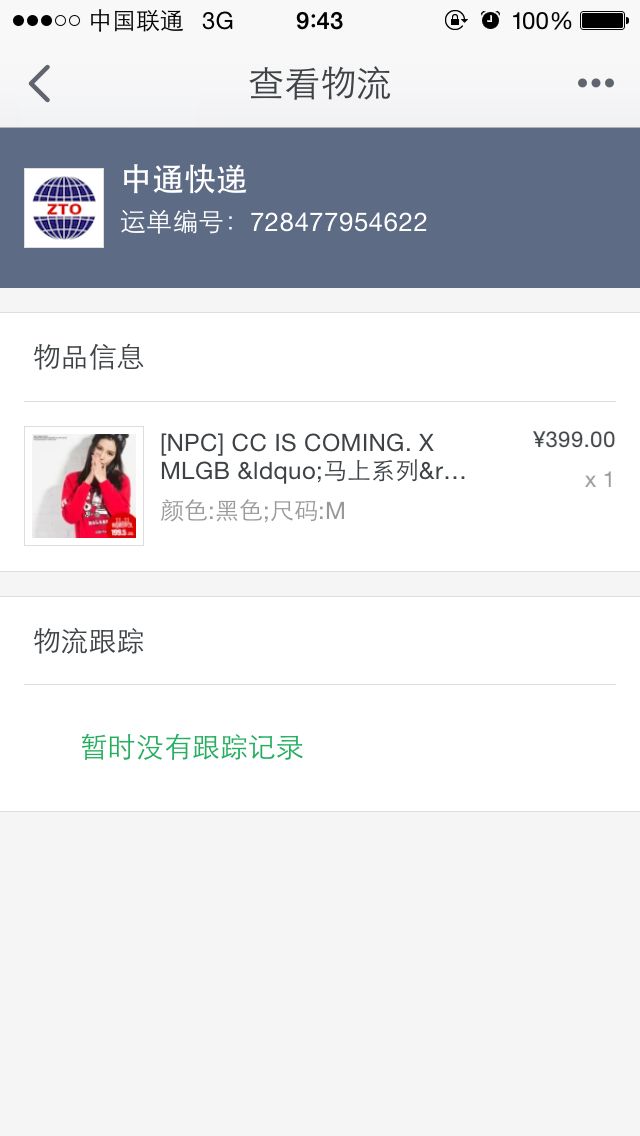
Task: Tap the 中国联通 carrier label
Action: [x=136, y=20]
